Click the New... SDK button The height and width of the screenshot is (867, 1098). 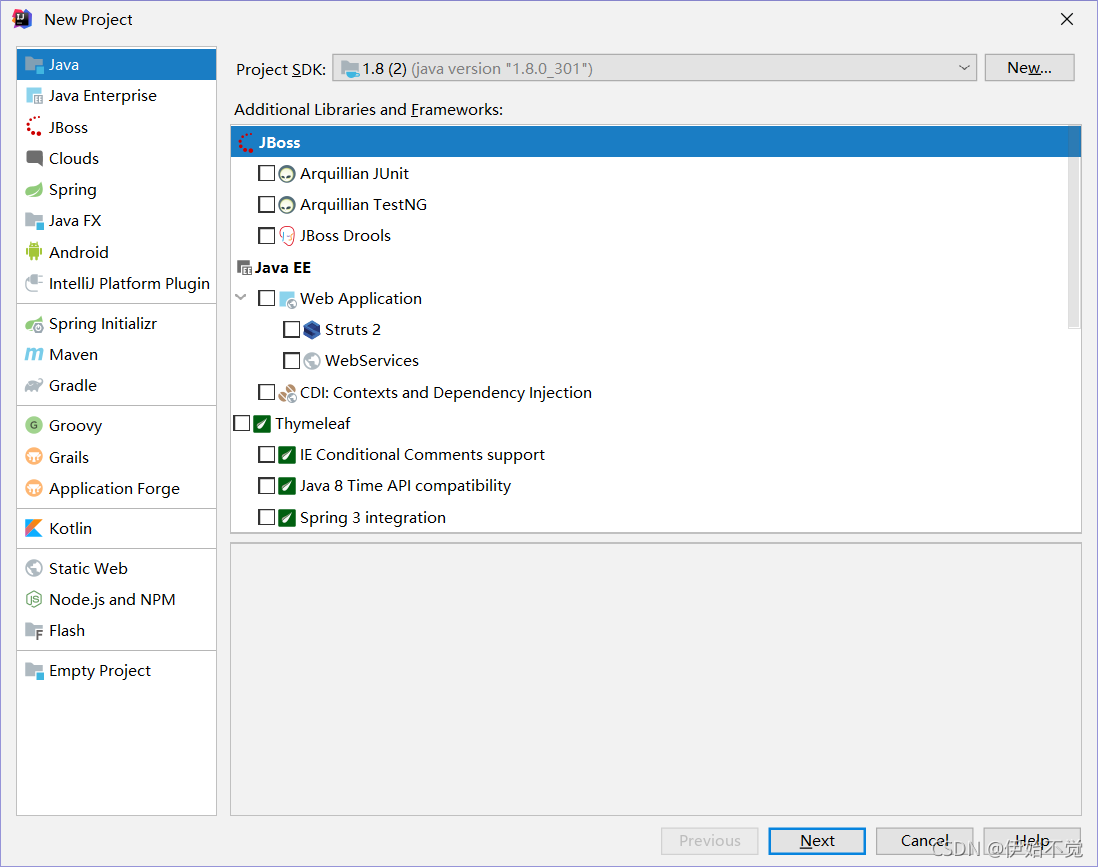[x=1029, y=68]
